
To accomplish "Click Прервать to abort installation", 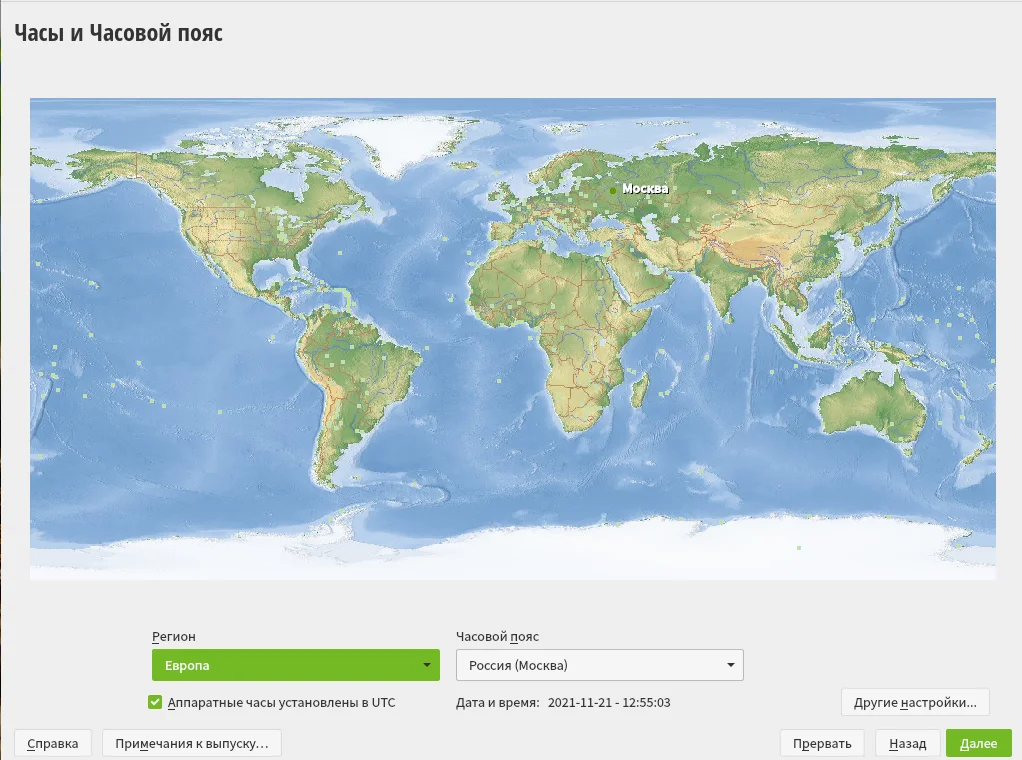I will [x=822, y=743].
